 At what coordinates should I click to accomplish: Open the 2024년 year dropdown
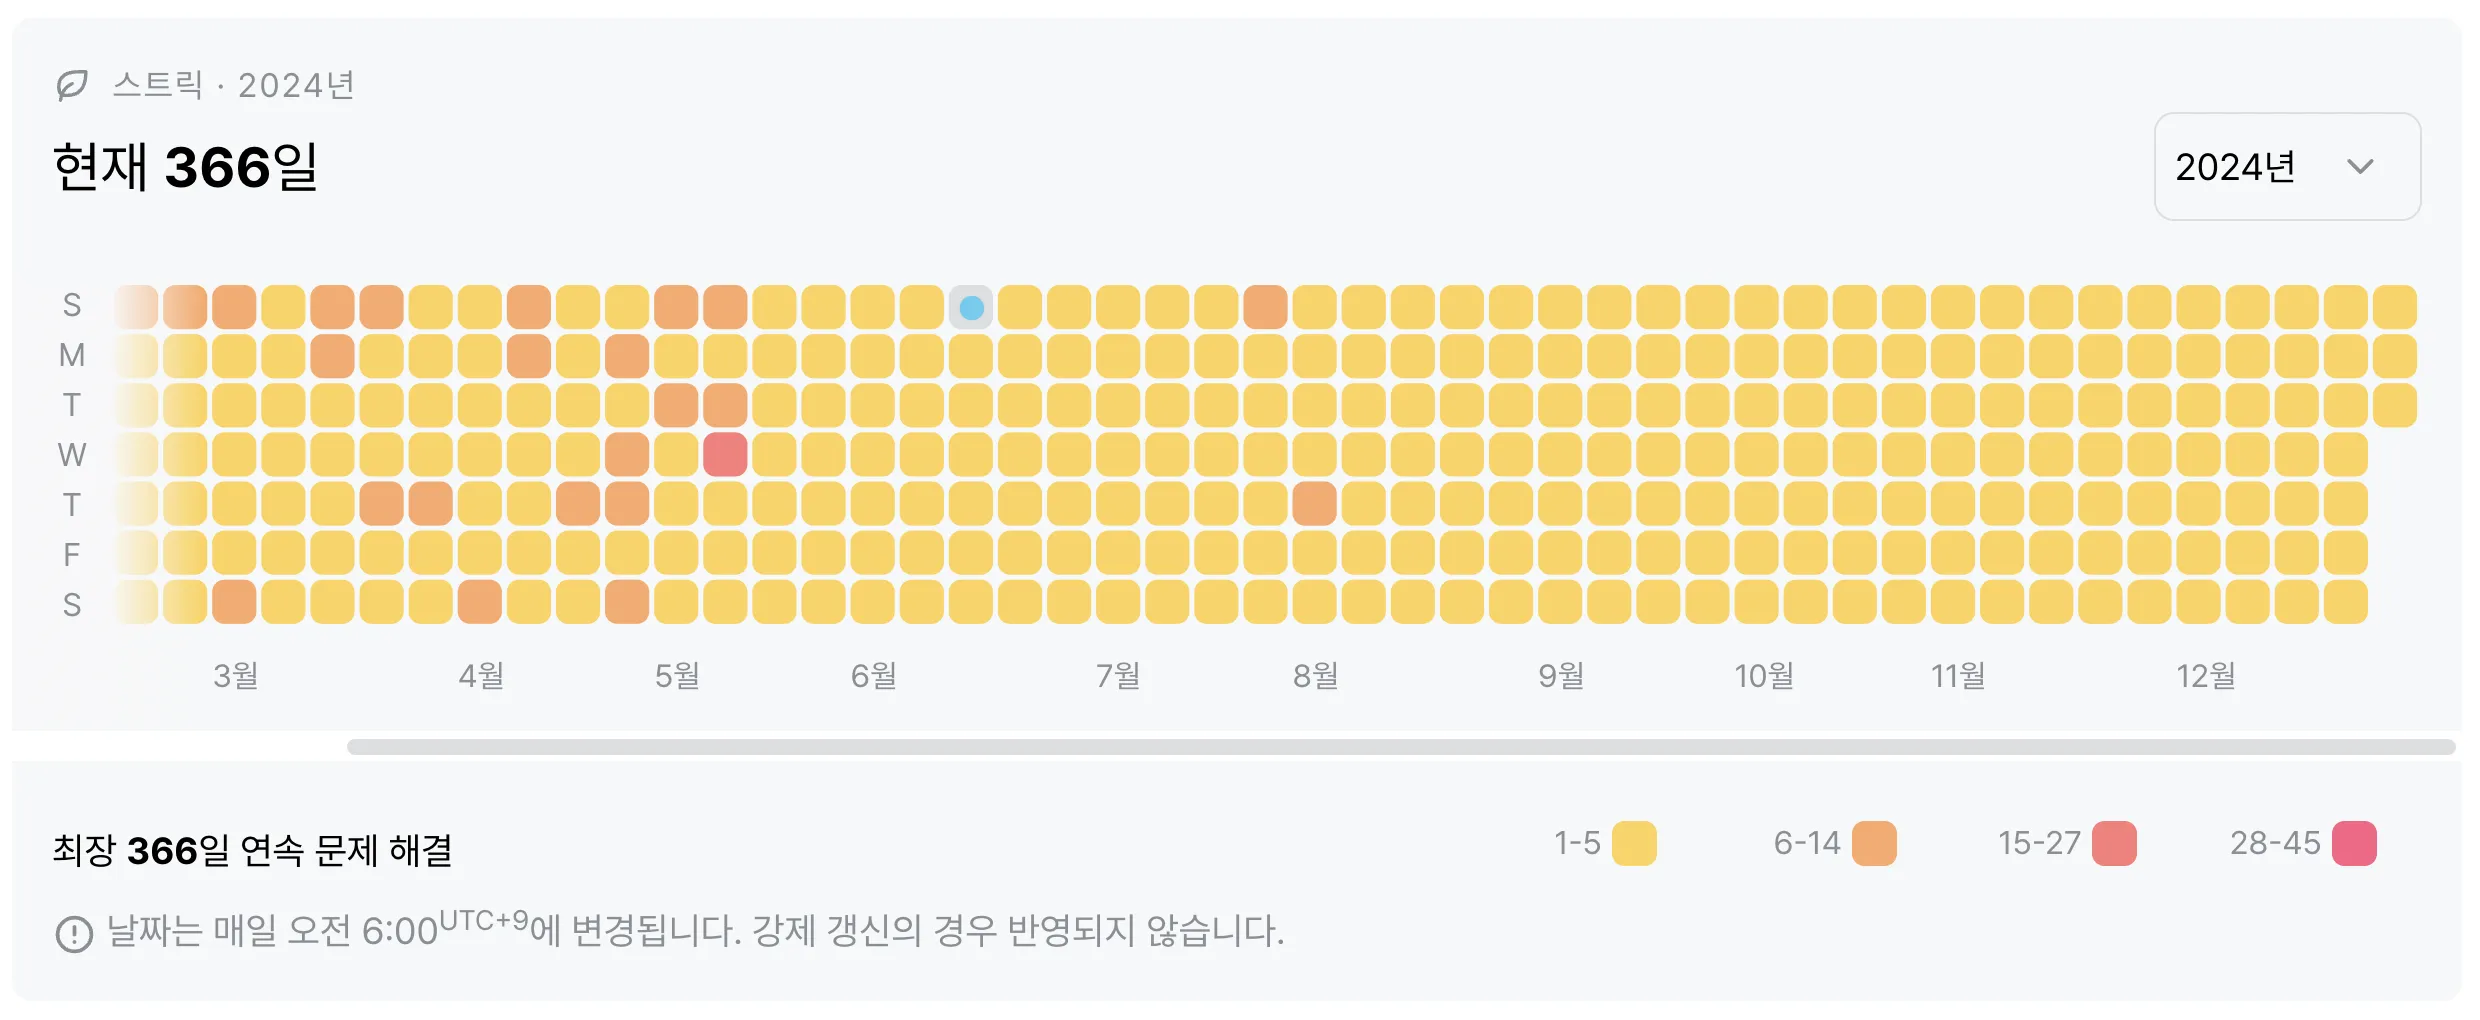pos(2286,167)
